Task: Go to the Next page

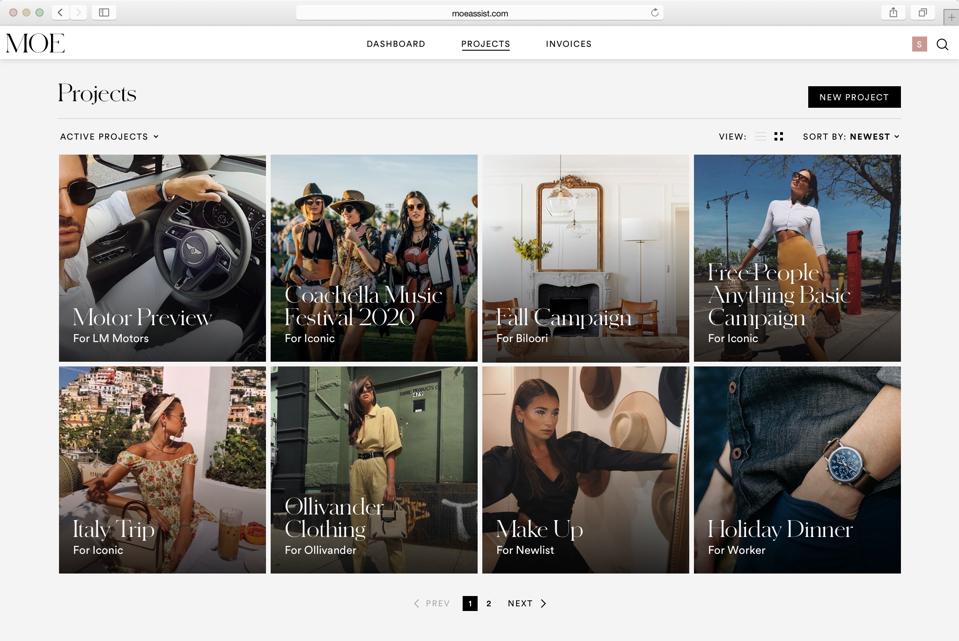Action: coord(526,604)
